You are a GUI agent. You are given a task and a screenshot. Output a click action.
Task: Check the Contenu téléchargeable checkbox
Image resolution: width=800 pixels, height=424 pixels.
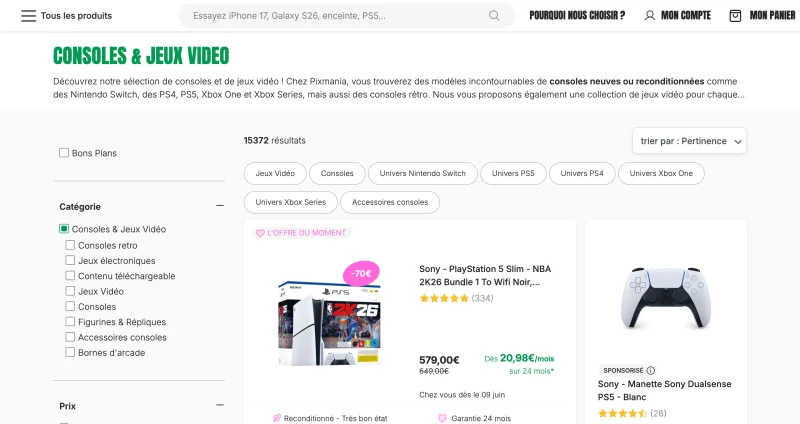pos(70,276)
